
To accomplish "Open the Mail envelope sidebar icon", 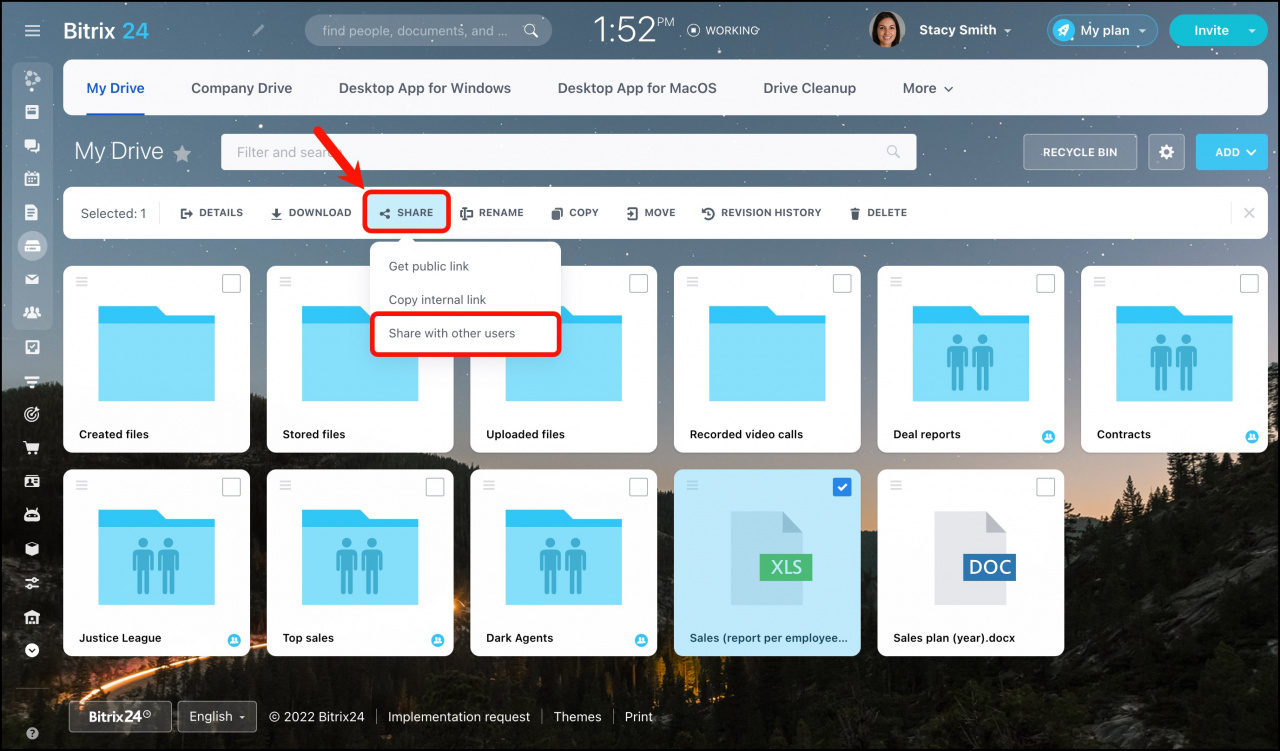I will click(32, 279).
